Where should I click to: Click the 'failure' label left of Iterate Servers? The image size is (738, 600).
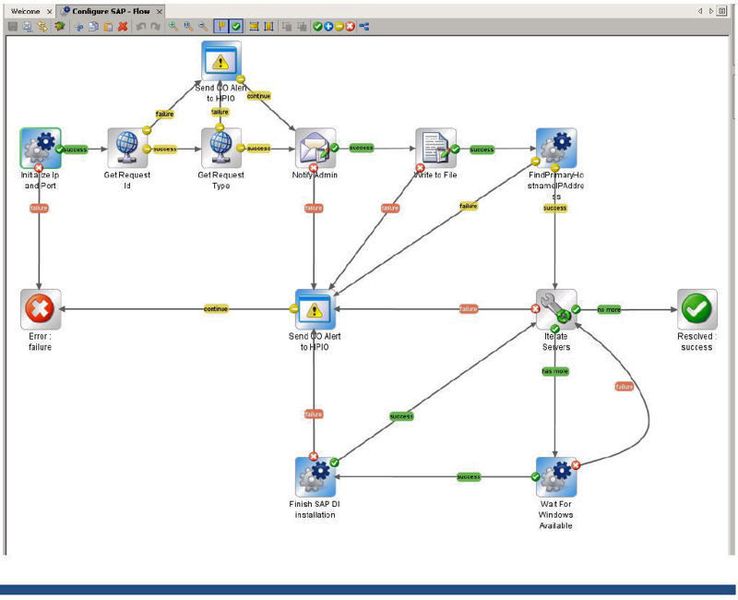pyautogui.click(x=468, y=309)
